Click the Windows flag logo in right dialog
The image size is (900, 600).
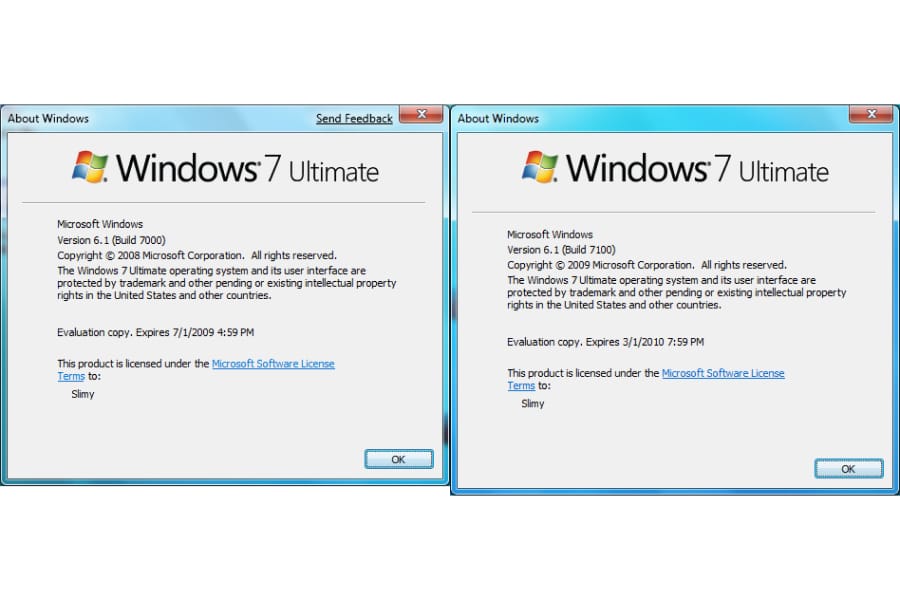click(540, 167)
